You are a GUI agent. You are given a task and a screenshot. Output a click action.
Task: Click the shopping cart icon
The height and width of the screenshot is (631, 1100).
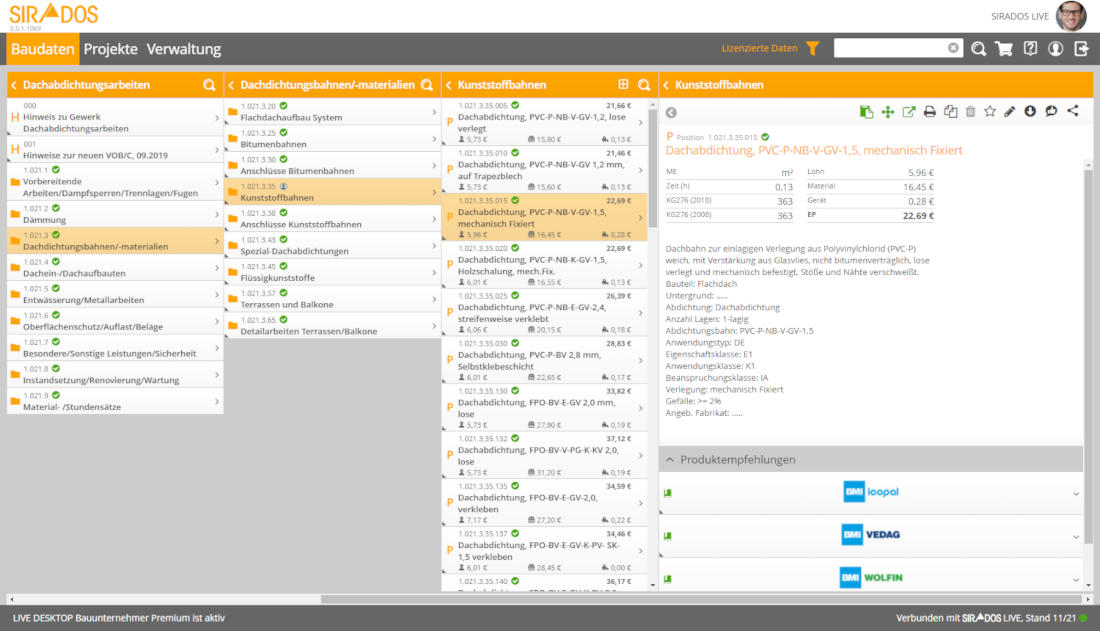[x=1004, y=48]
